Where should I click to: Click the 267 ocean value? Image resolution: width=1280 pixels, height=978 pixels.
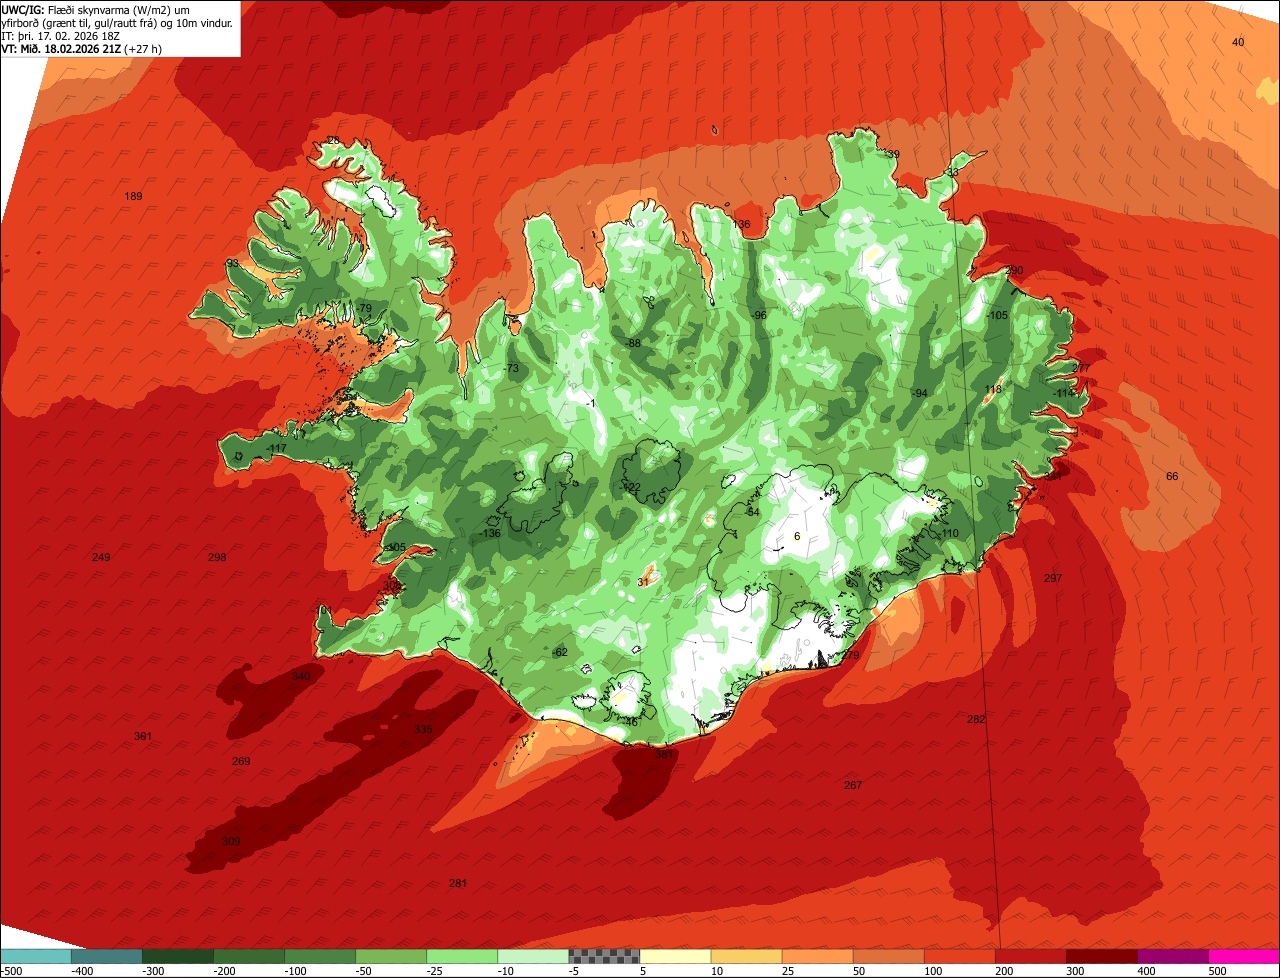(853, 785)
